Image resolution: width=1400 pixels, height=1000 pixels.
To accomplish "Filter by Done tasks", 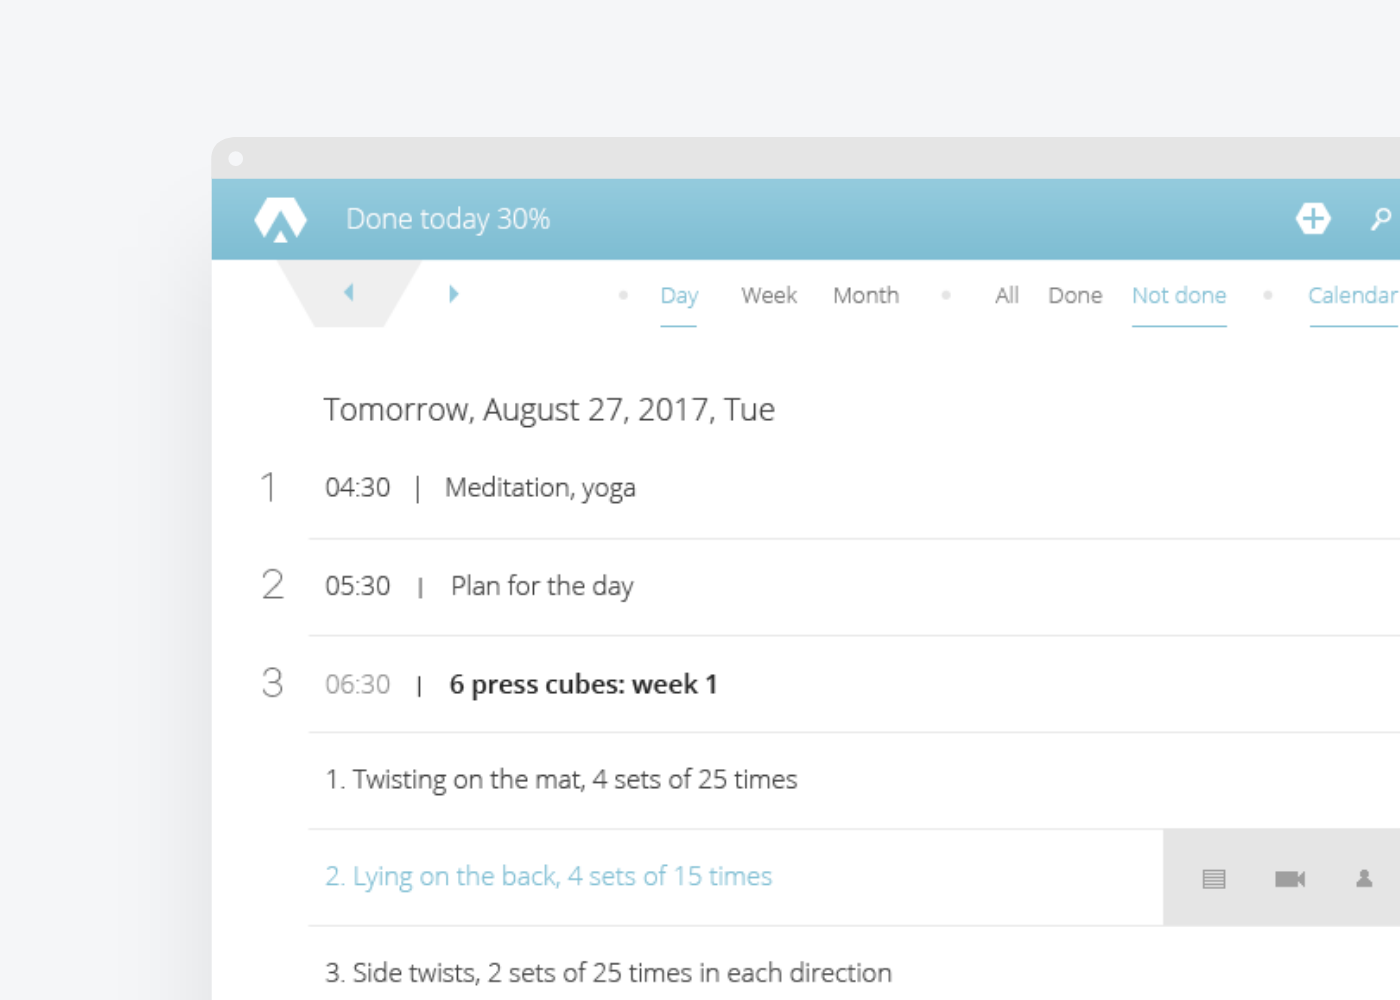I will coord(1075,295).
